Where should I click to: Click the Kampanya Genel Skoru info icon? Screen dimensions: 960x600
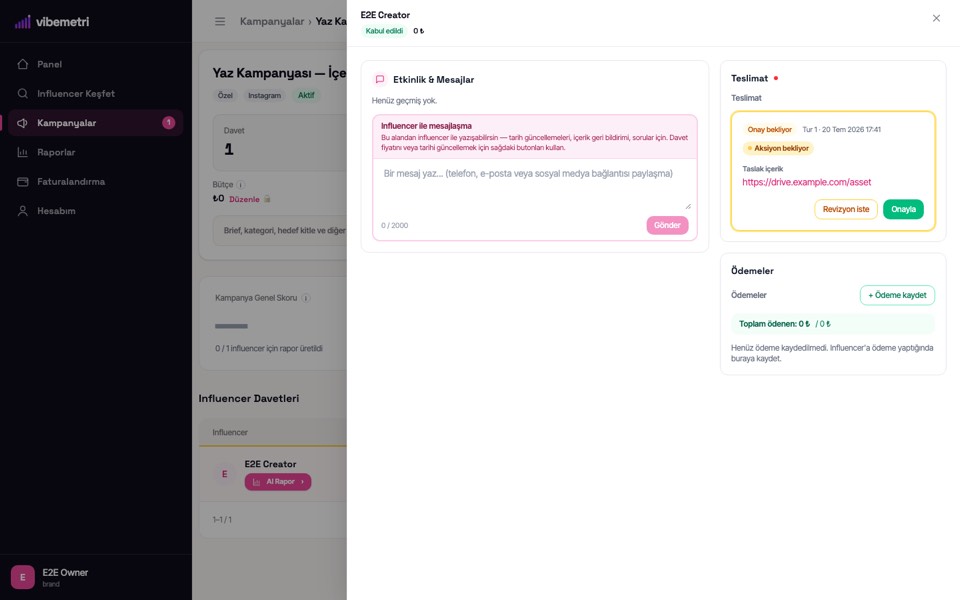coord(306,298)
